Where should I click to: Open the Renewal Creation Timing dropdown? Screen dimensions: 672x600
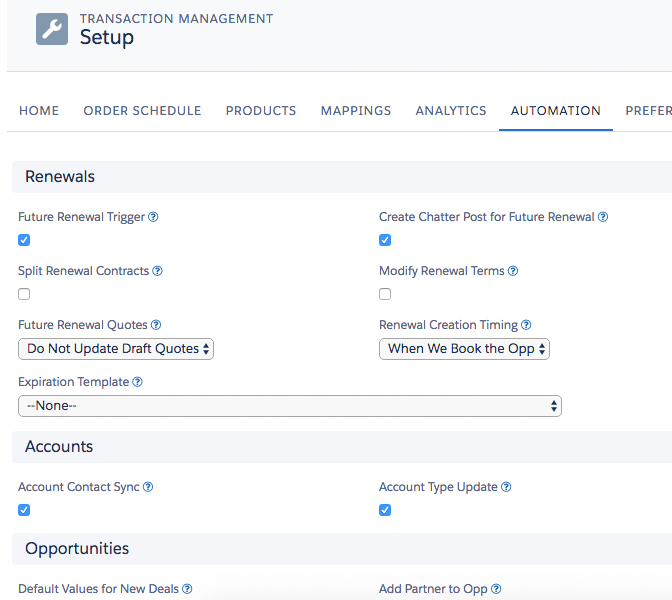coord(464,349)
